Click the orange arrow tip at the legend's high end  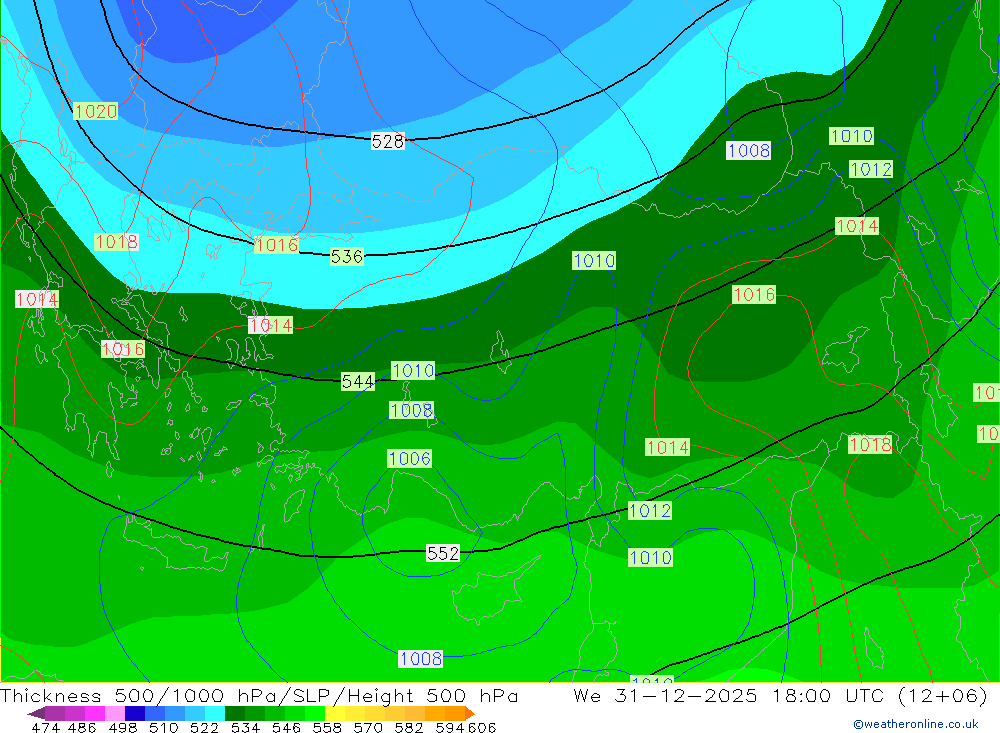[x=470, y=713]
